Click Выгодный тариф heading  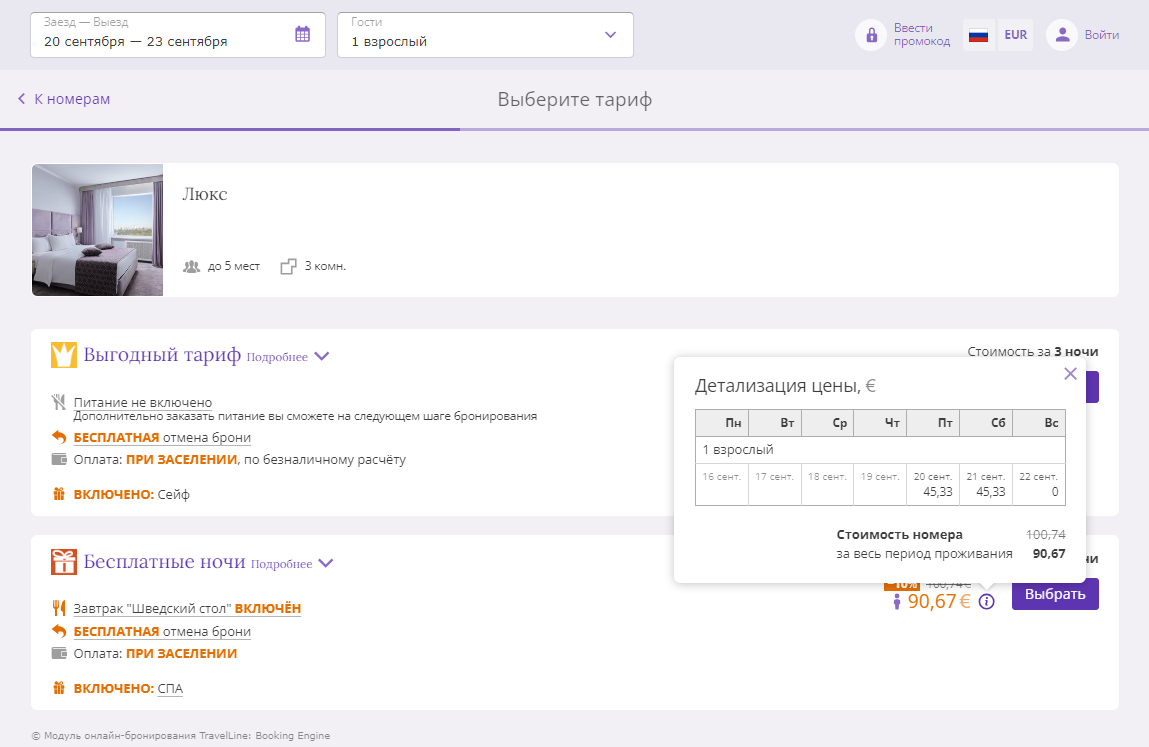pyautogui.click(x=162, y=355)
